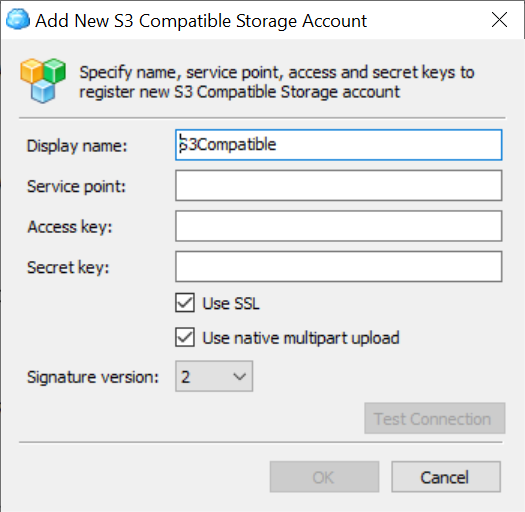Click the dialog title bar text
This screenshot has height=512, width=525.
(201, 21)
